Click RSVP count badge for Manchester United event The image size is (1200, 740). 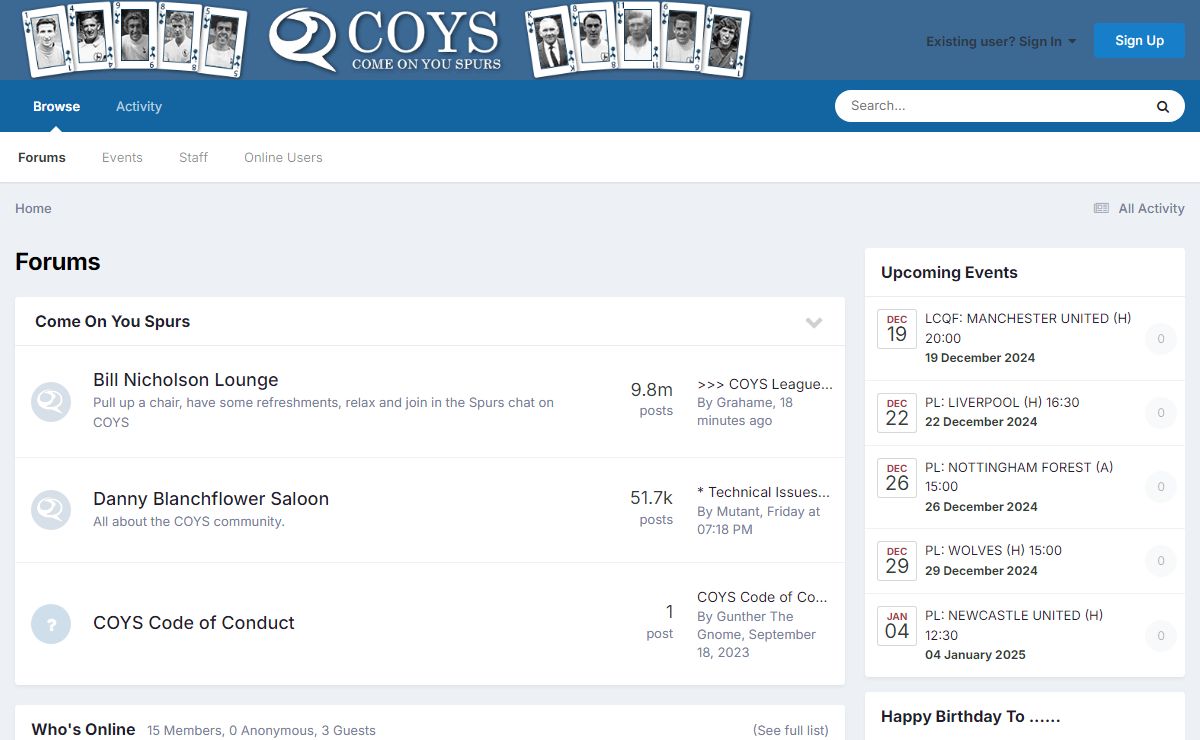tap(1161, 339)
